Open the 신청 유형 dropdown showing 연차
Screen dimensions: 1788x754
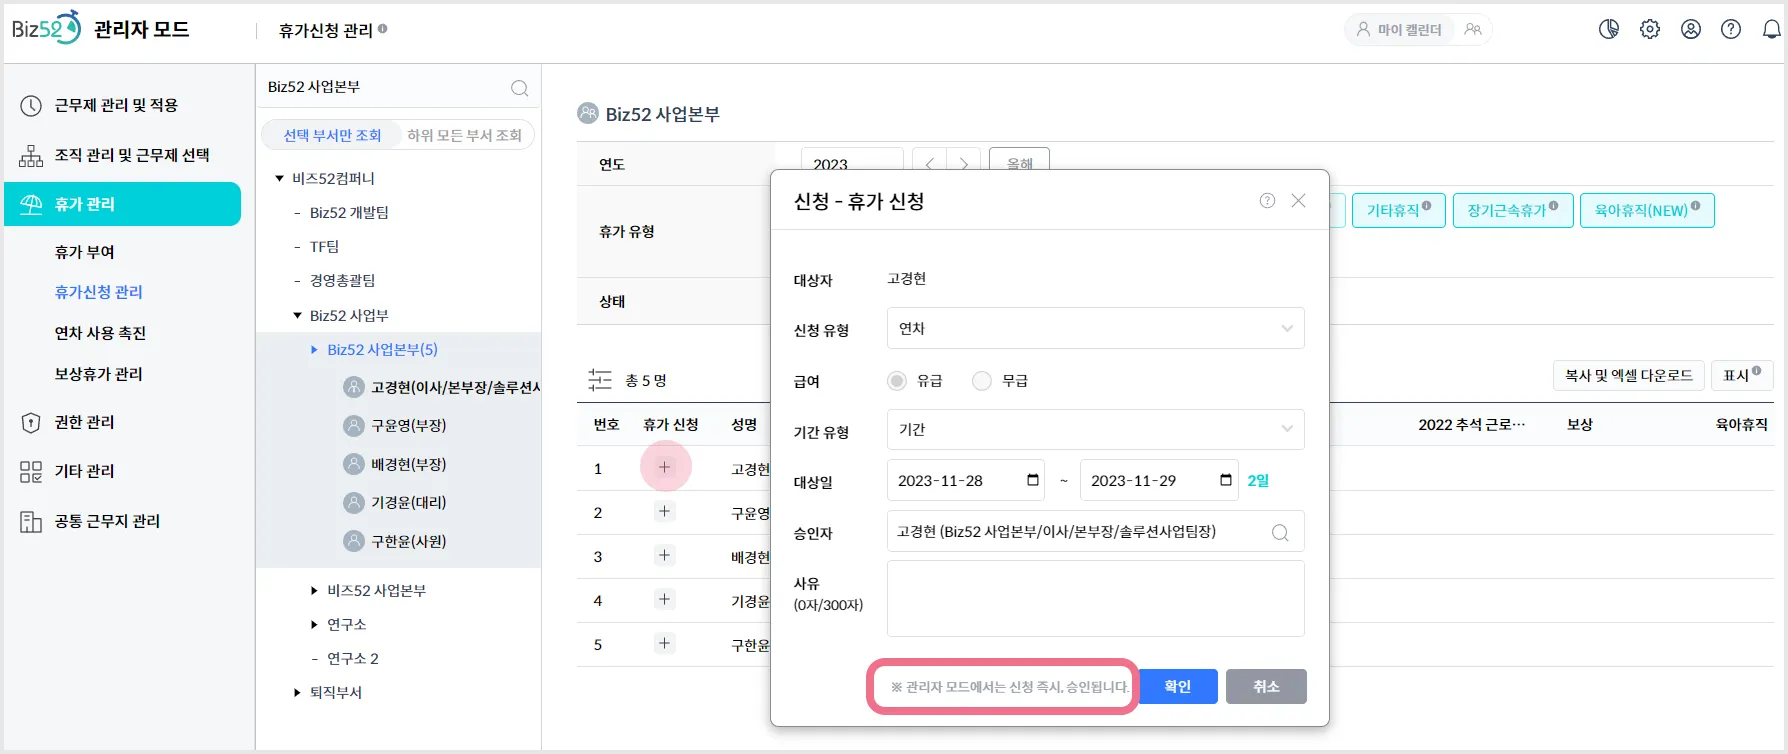click(1096, 328)
